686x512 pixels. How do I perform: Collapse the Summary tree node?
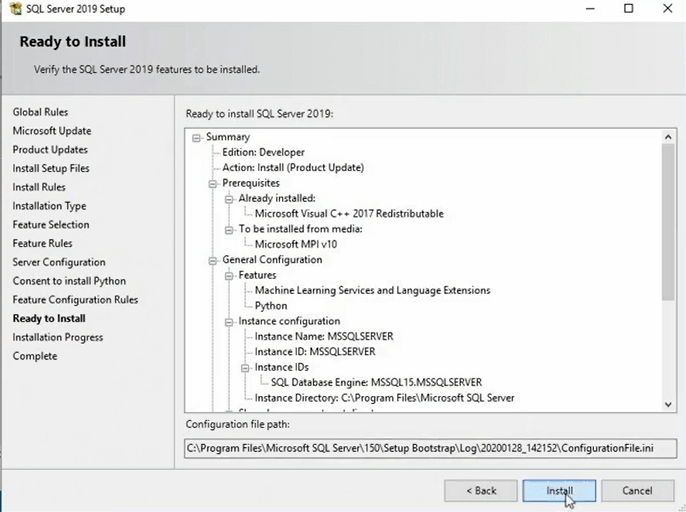(197, 137)
